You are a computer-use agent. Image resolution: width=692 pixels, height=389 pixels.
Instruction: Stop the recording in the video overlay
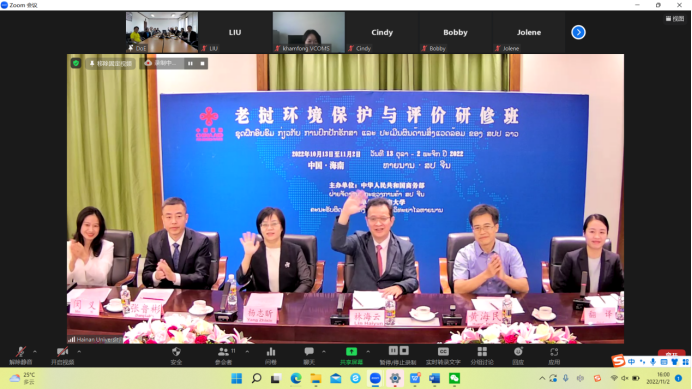(203, 64)
